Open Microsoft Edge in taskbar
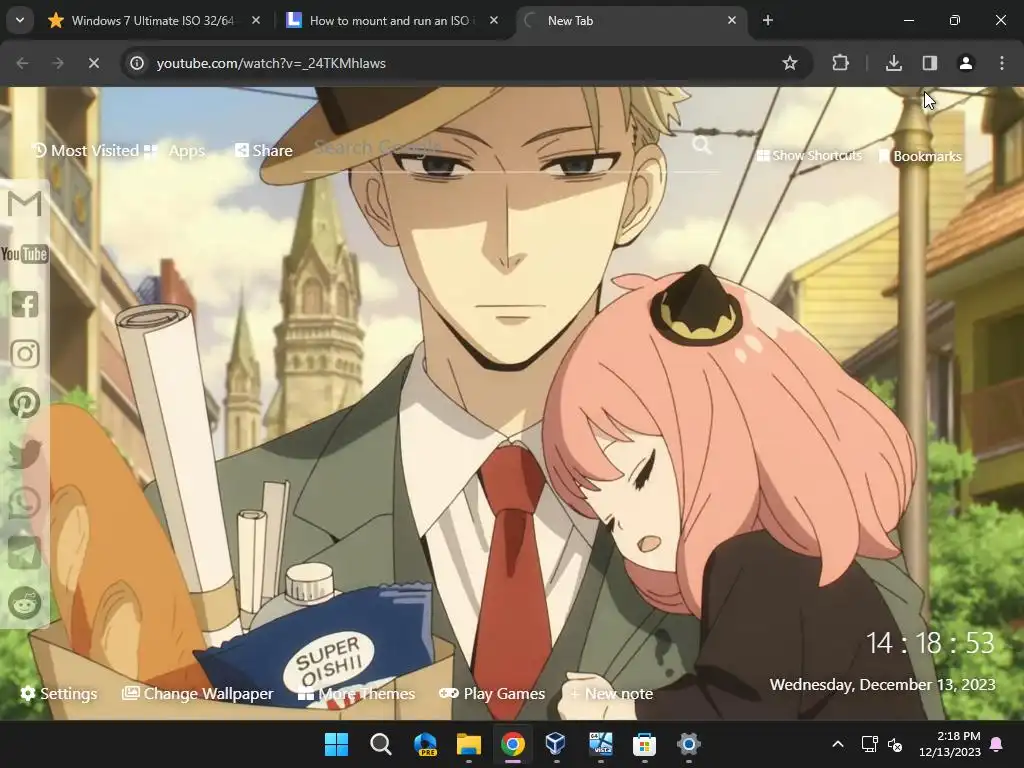This screenshot has height=768, width=1024. (425, 744)
